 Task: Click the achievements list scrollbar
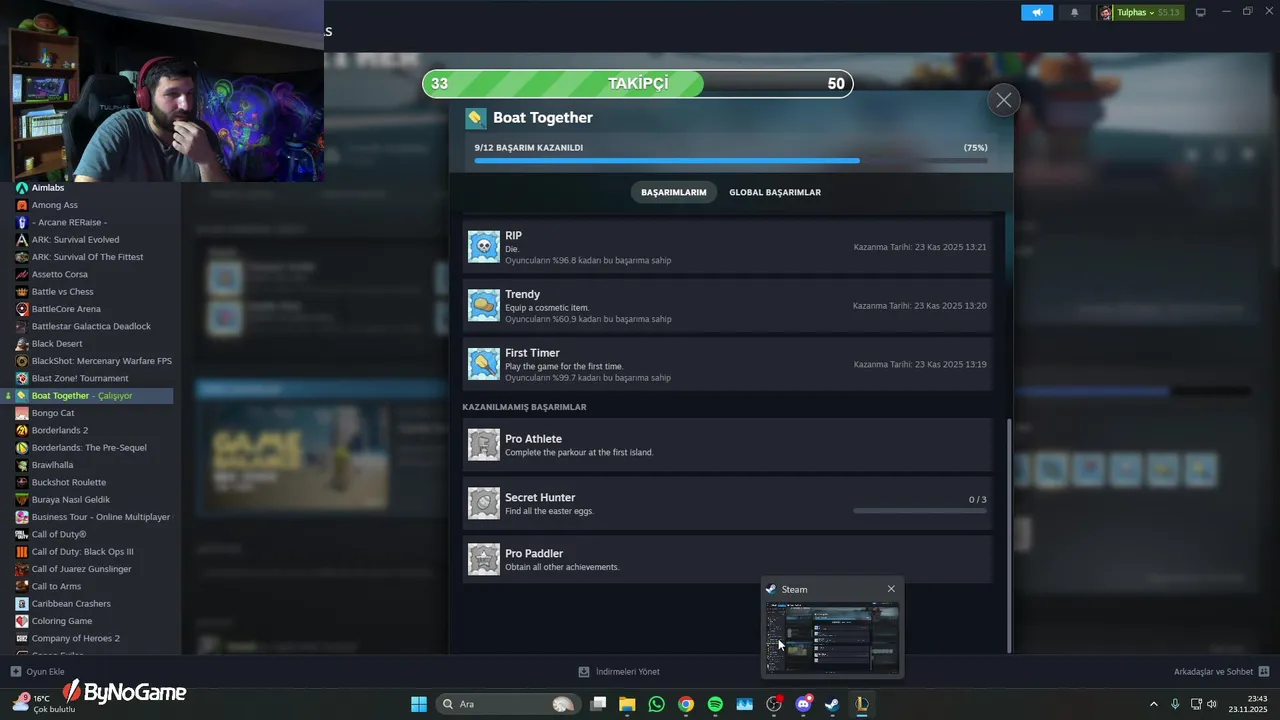(1008, 535)
